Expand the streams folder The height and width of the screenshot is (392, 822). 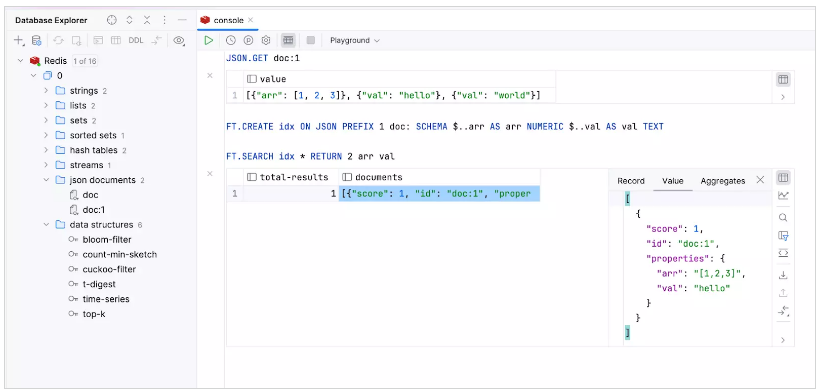coord(46,165)
